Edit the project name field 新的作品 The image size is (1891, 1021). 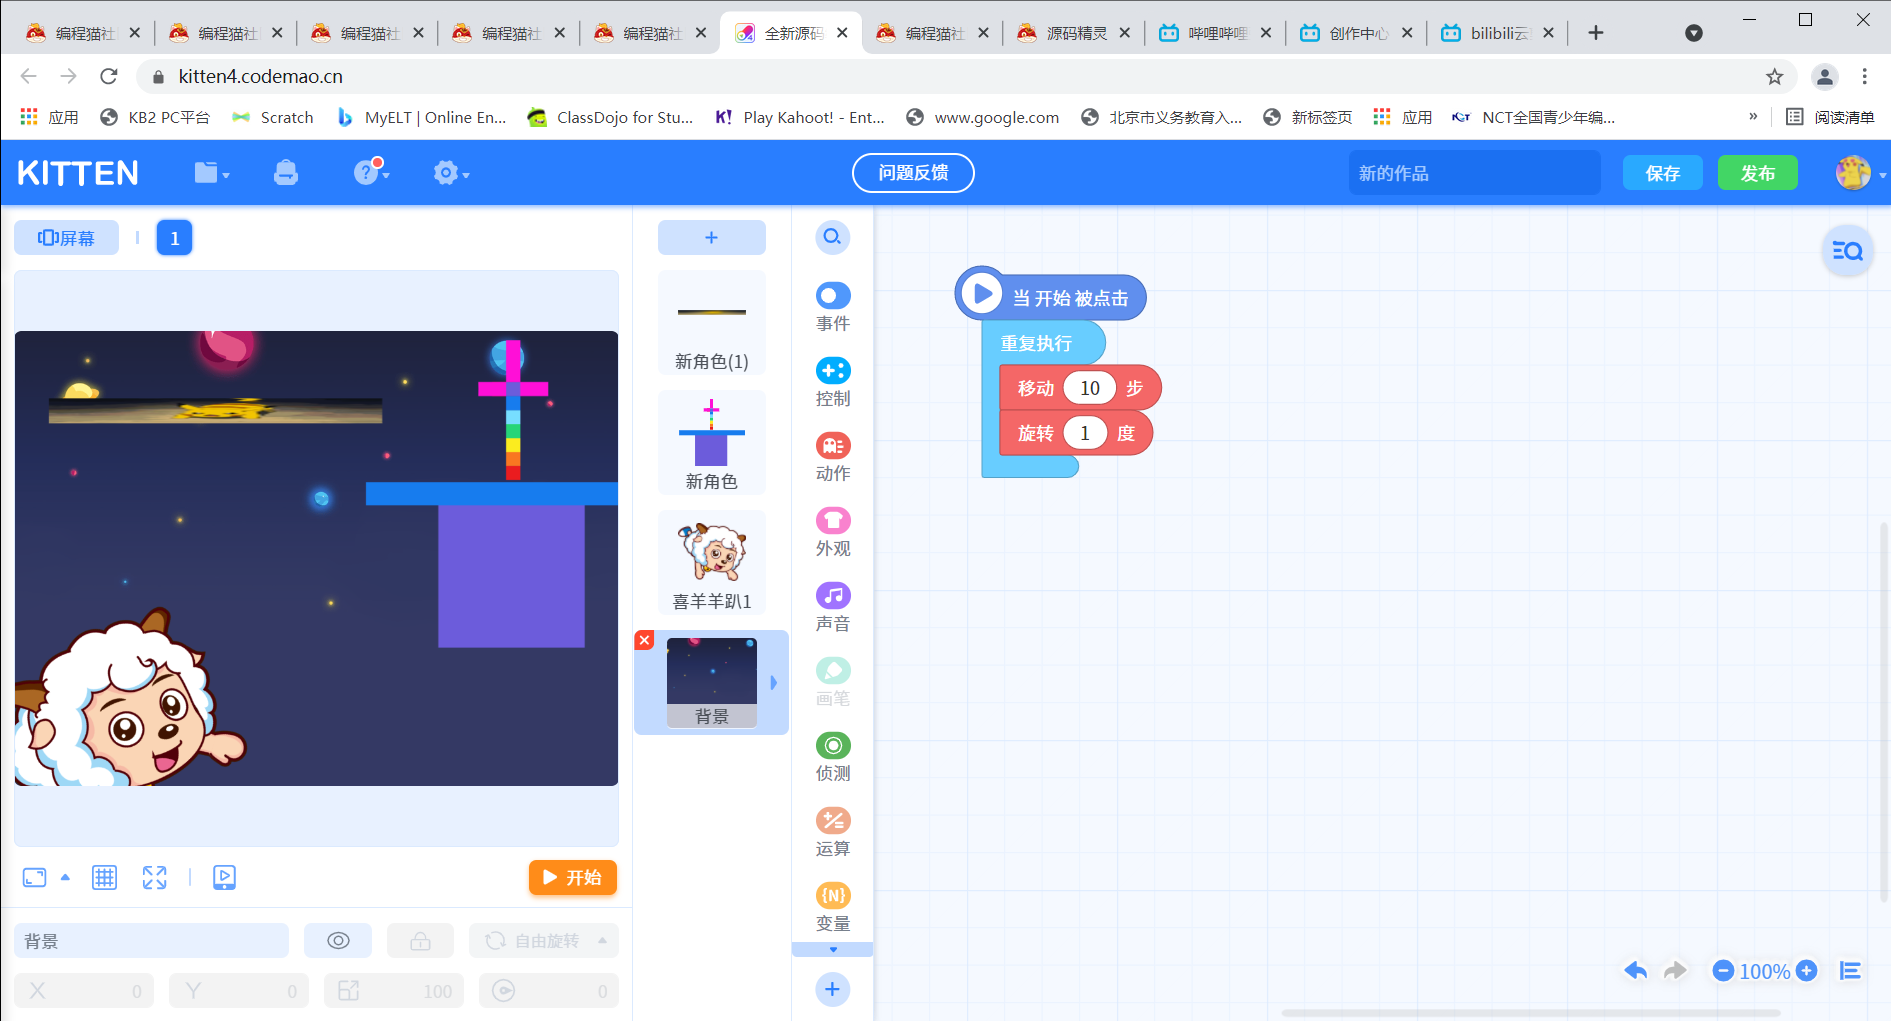click(x=1474, y=173)
